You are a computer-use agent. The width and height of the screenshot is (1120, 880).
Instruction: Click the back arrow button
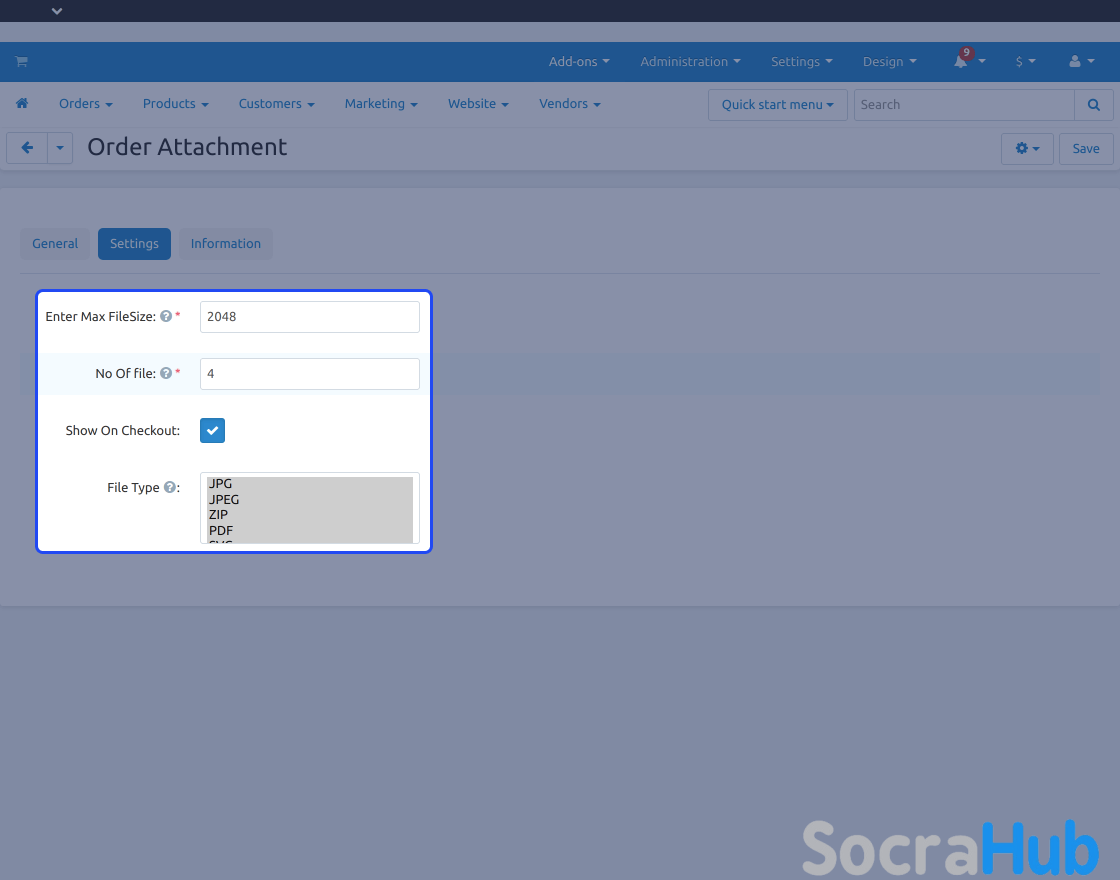click(x=27, y=149)
